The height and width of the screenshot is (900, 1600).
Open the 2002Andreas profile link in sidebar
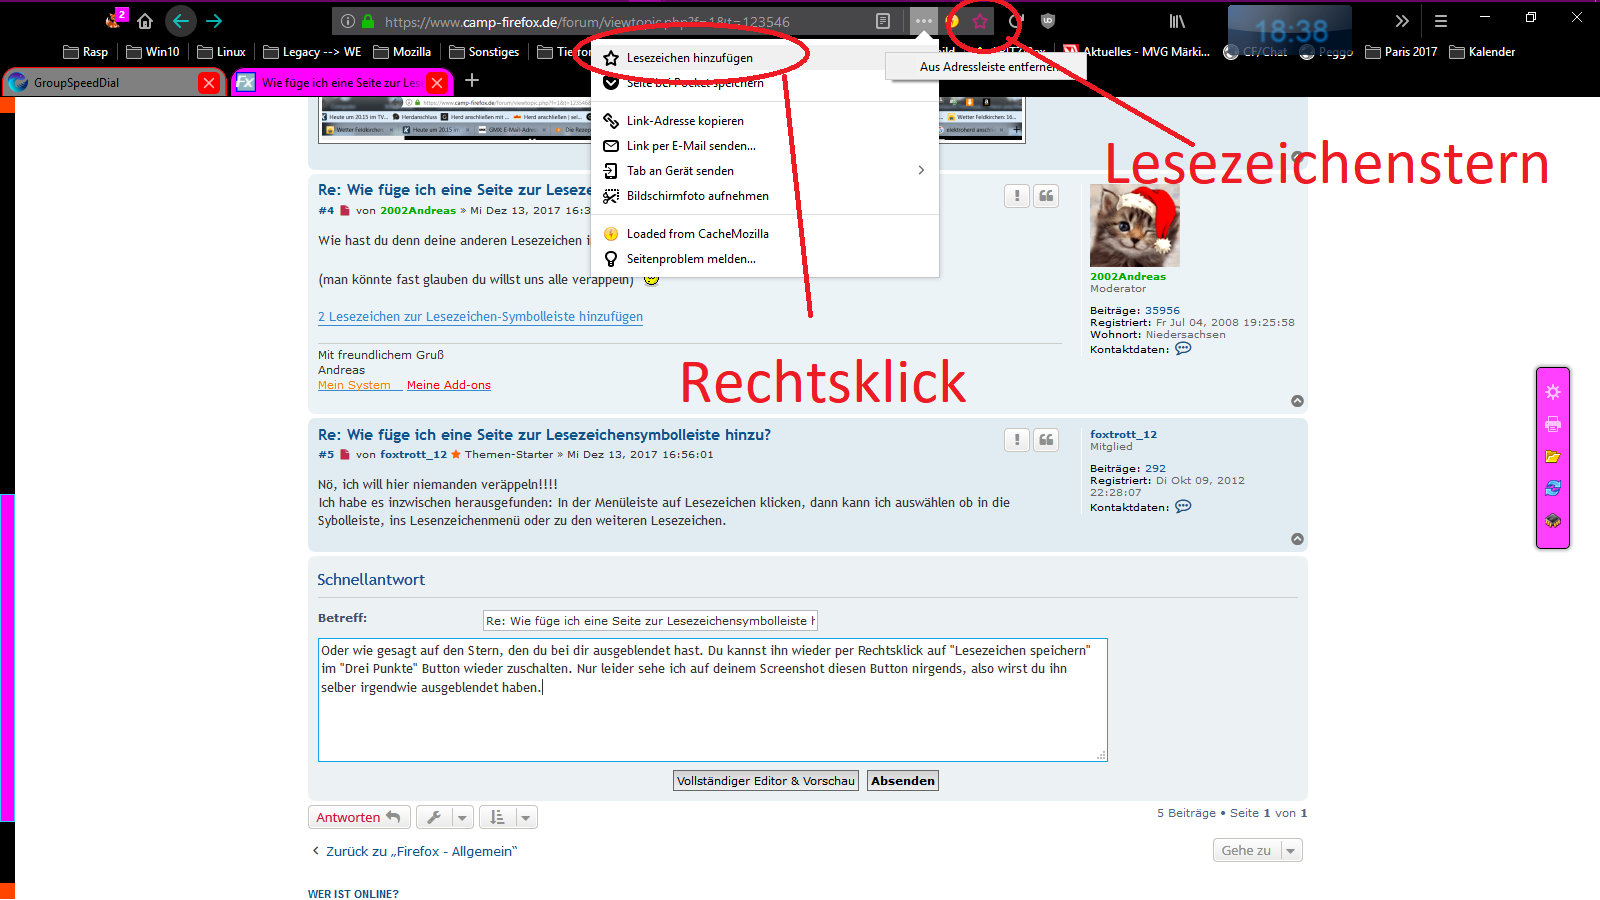pyautogui.click(x=1128, y=277)
